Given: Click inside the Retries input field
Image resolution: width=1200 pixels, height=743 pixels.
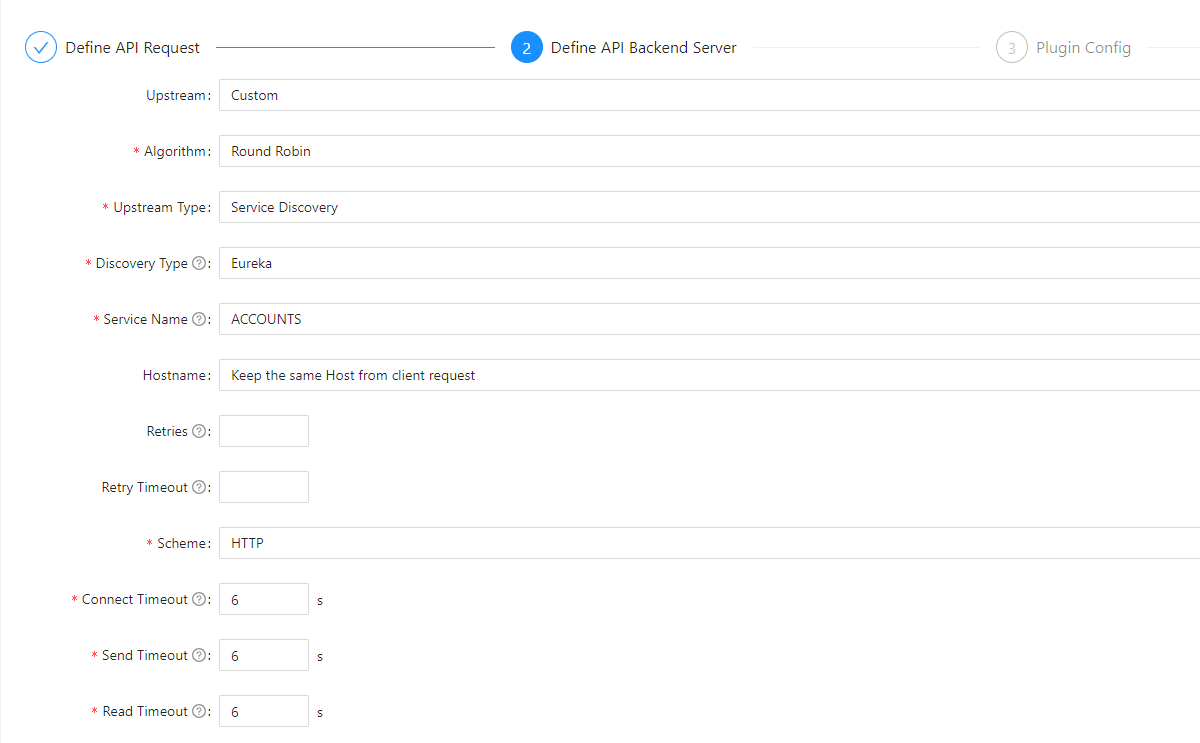Looking at the screenshot, I should click(263, 431).
